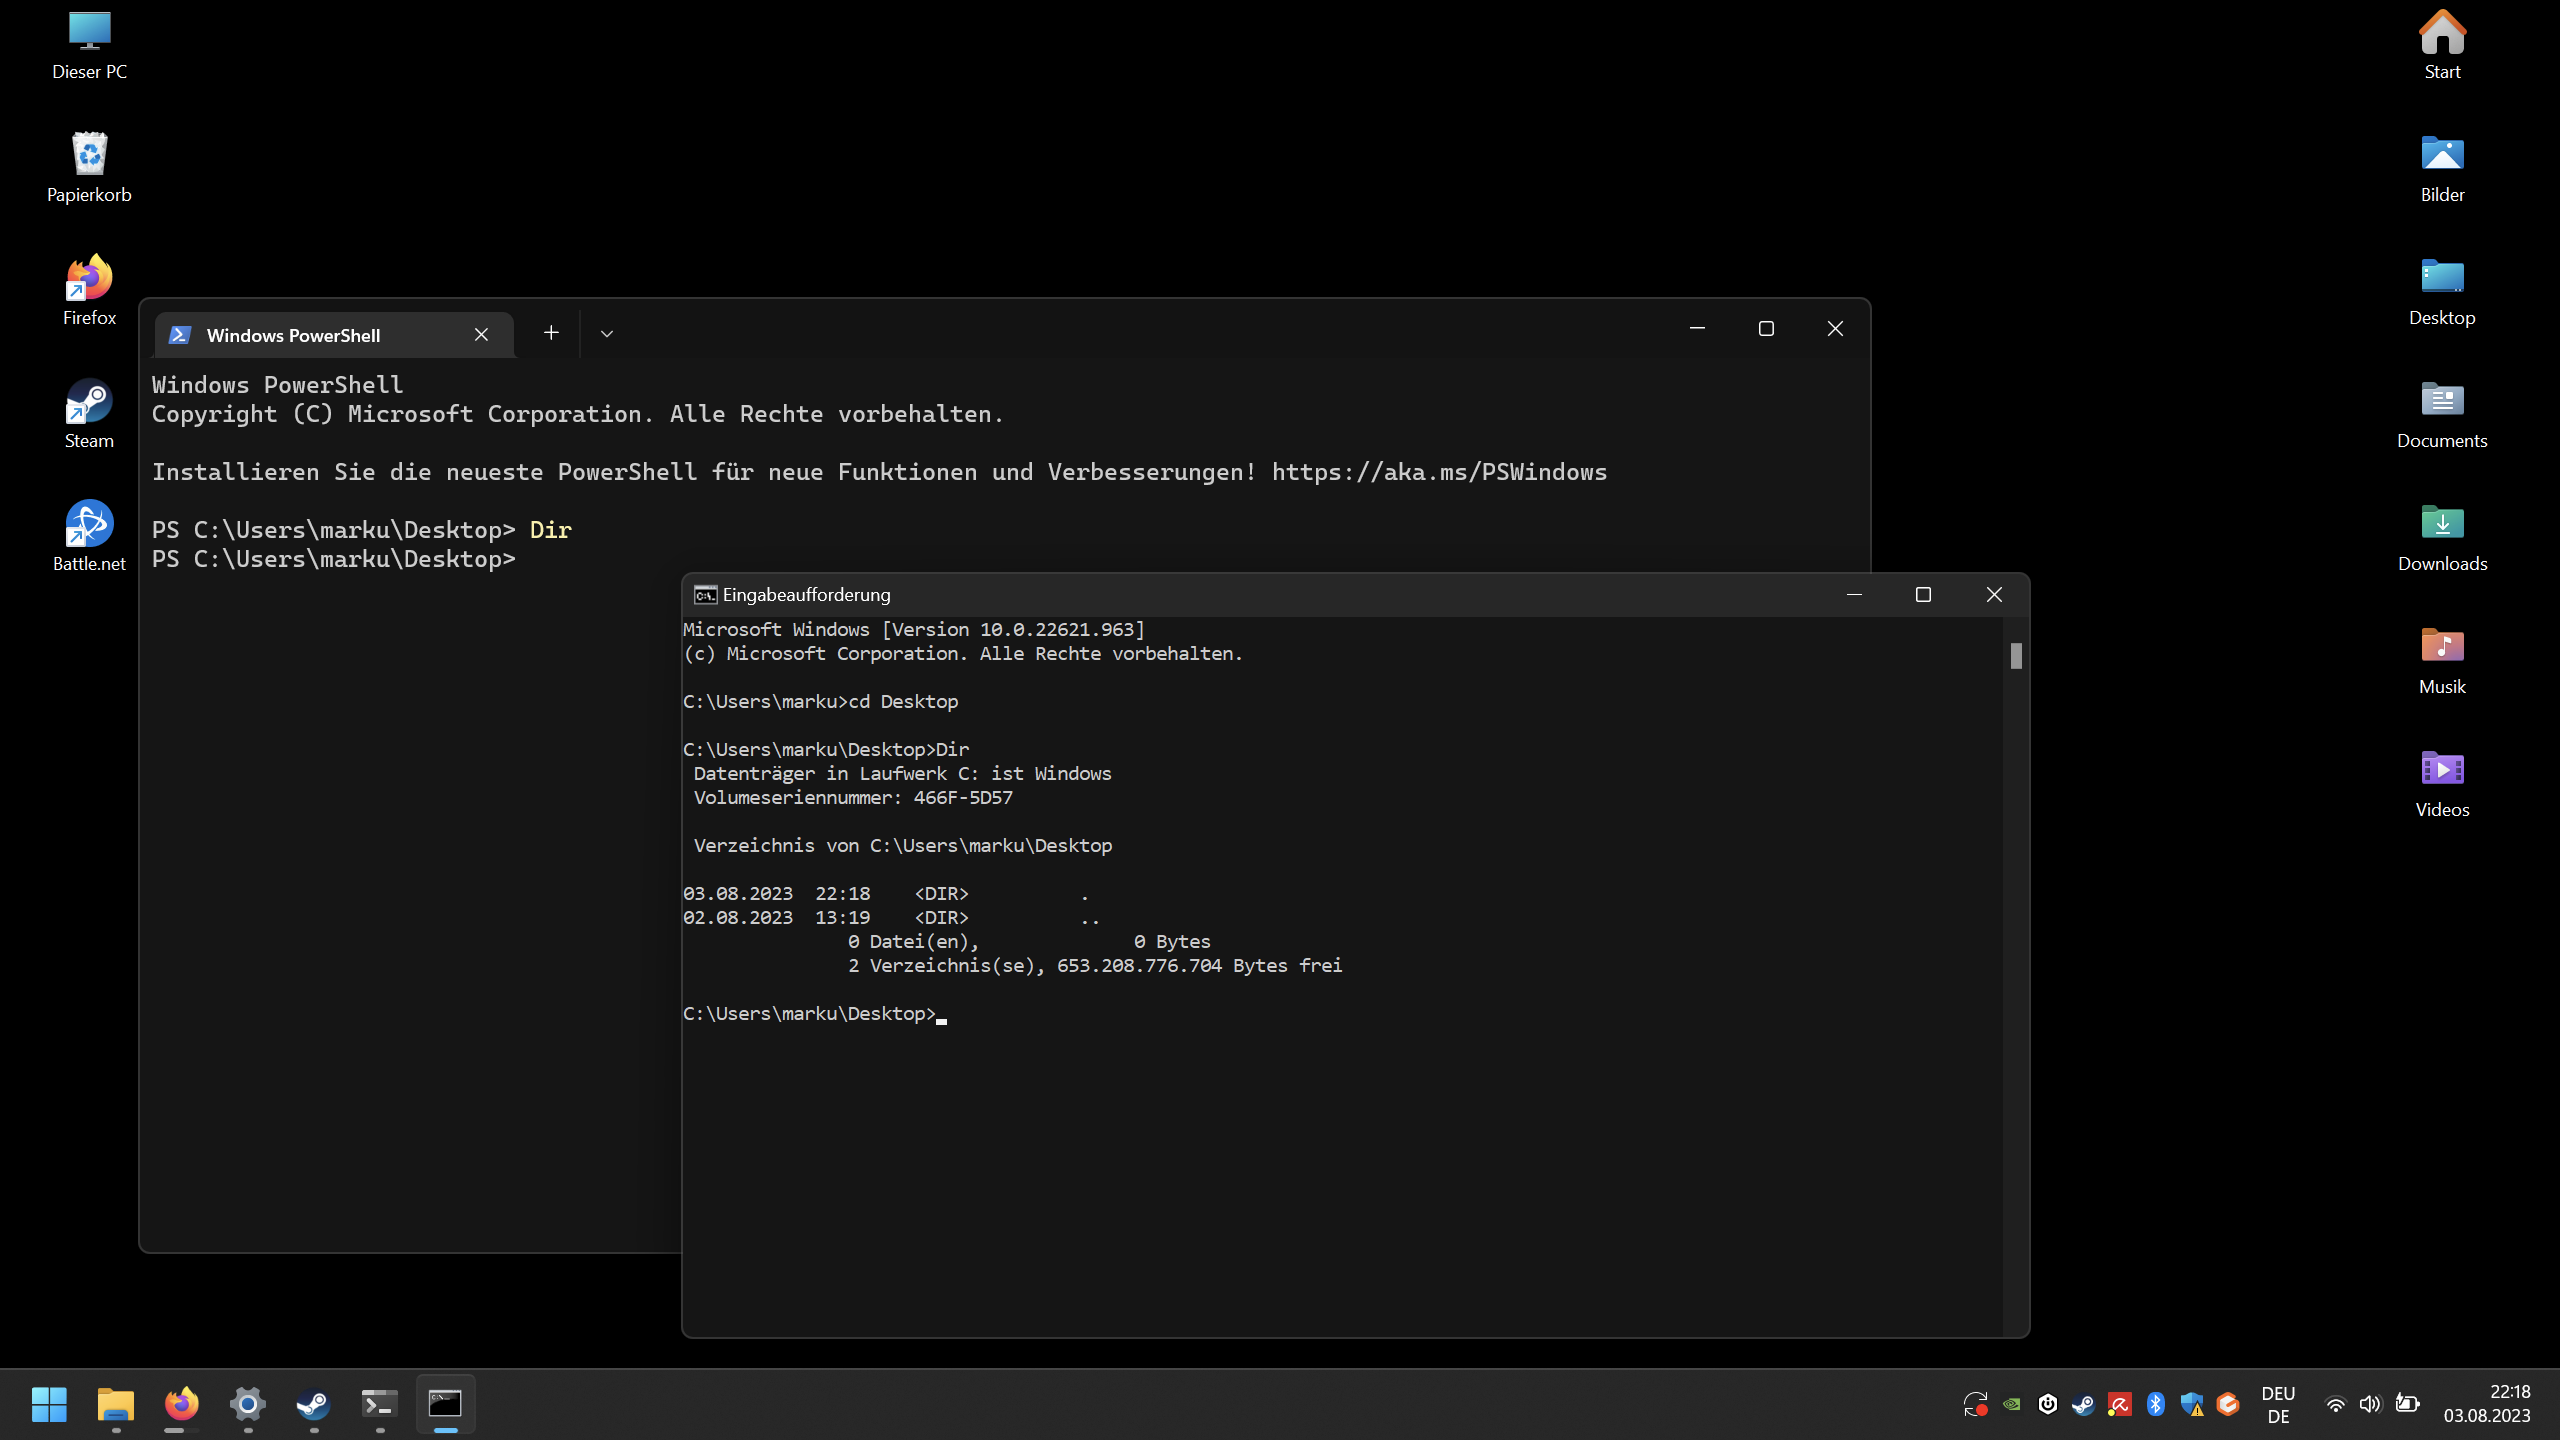
Task: Open the Eingabeaufforderung title bar icon menu
Action: tap(705, 595)
